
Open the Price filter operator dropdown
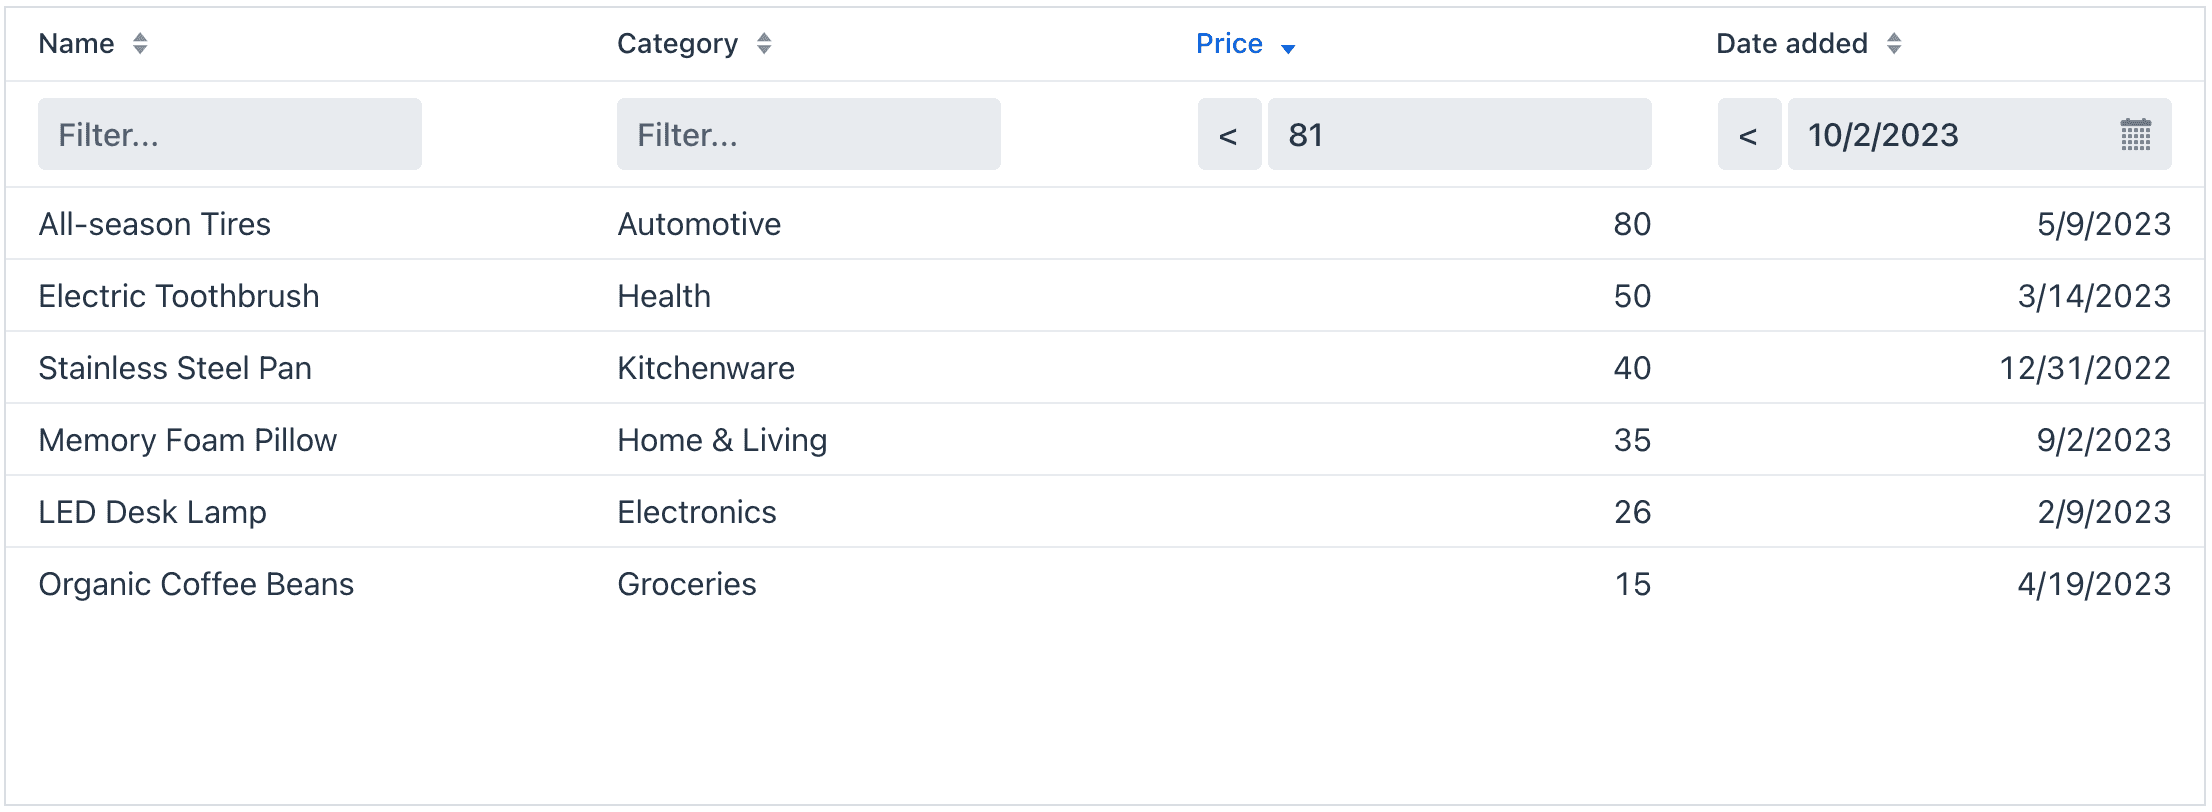(1229, 135)
